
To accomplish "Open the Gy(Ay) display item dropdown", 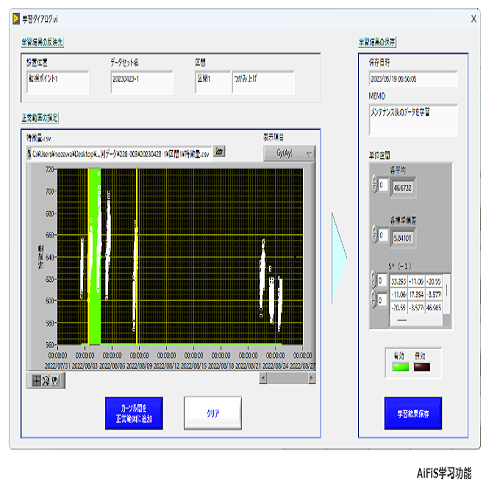I will [x=289, y=154].
